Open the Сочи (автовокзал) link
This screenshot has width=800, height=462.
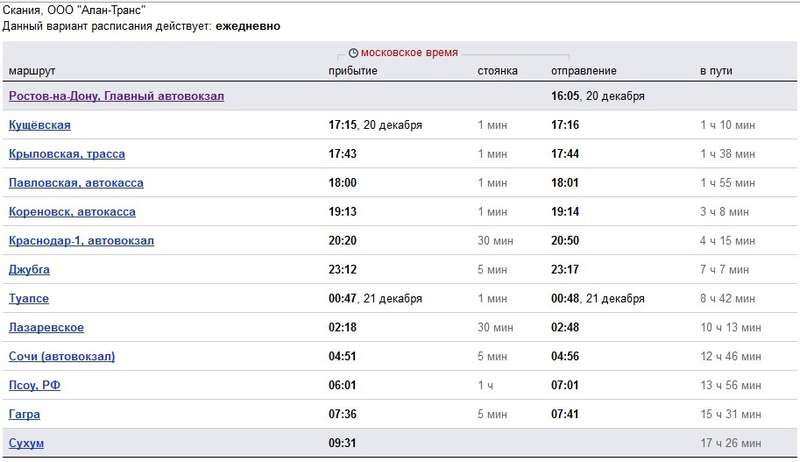(62, 357)
